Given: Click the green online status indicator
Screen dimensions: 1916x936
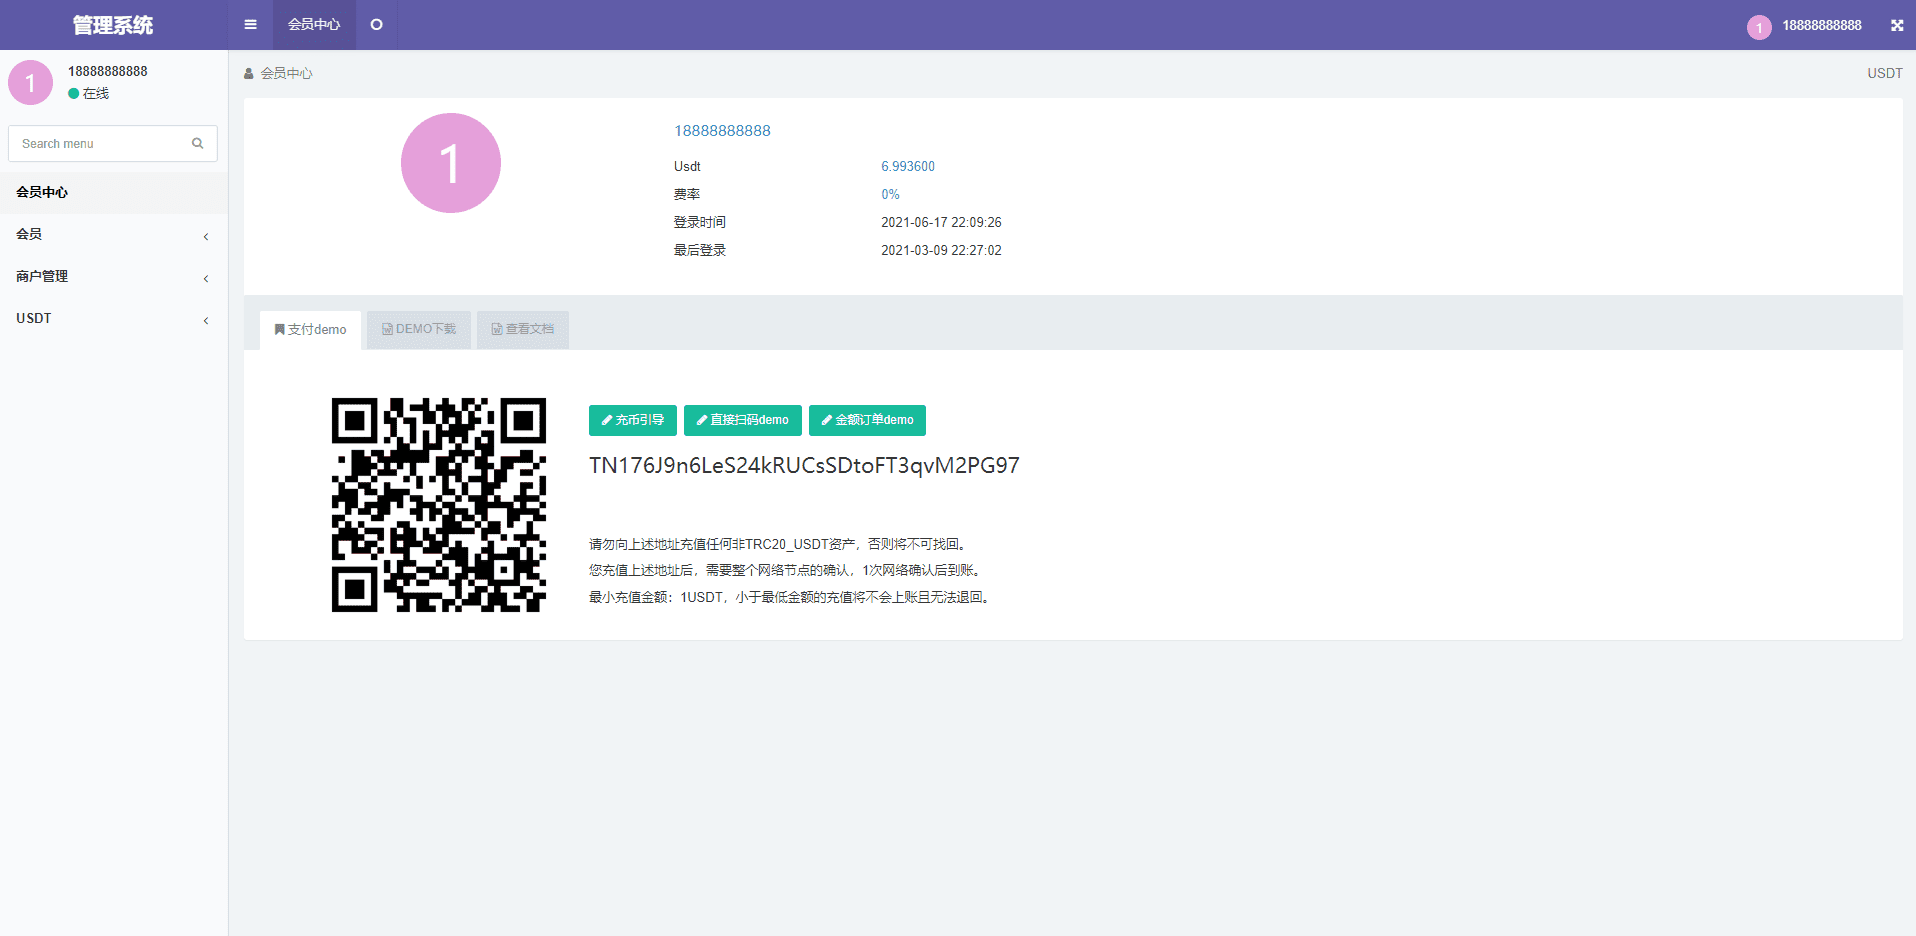Looking at the screenshot, I should 74,93.
